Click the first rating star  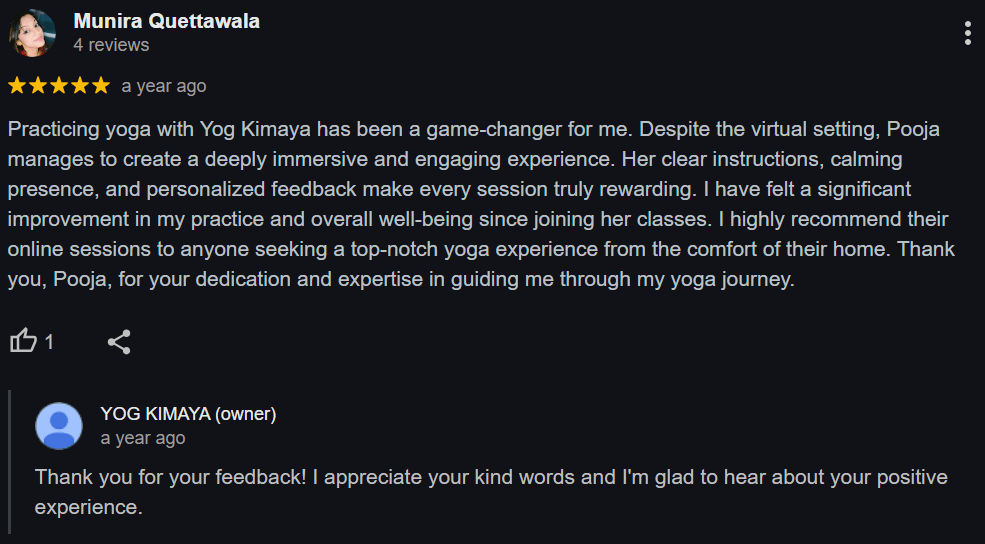(18, 86)
